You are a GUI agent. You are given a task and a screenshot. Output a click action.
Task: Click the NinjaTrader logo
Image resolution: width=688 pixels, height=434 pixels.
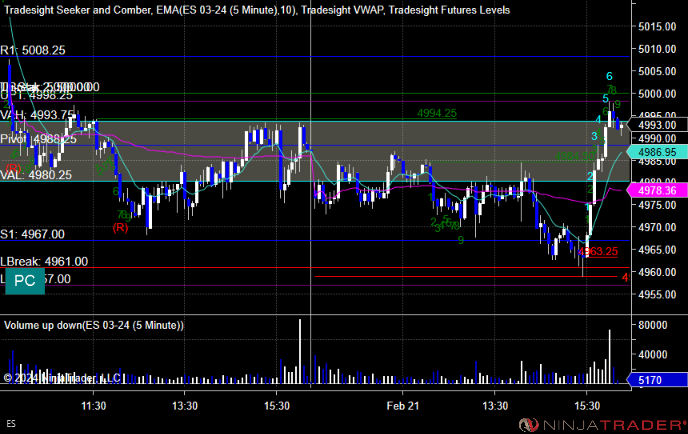pos(603,425)
